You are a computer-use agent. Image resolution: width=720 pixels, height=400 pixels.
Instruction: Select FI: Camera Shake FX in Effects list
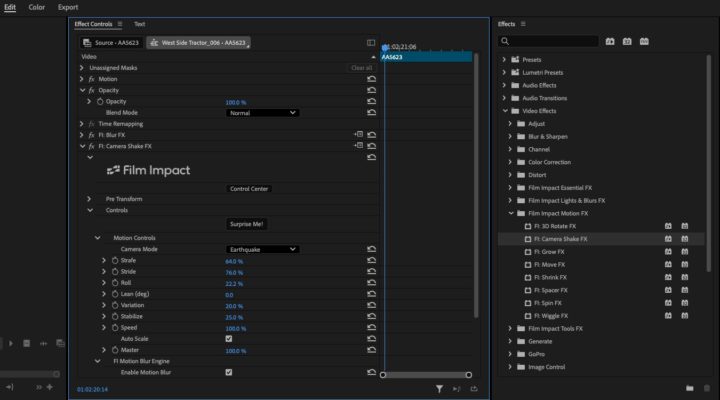tap(560, 239)
